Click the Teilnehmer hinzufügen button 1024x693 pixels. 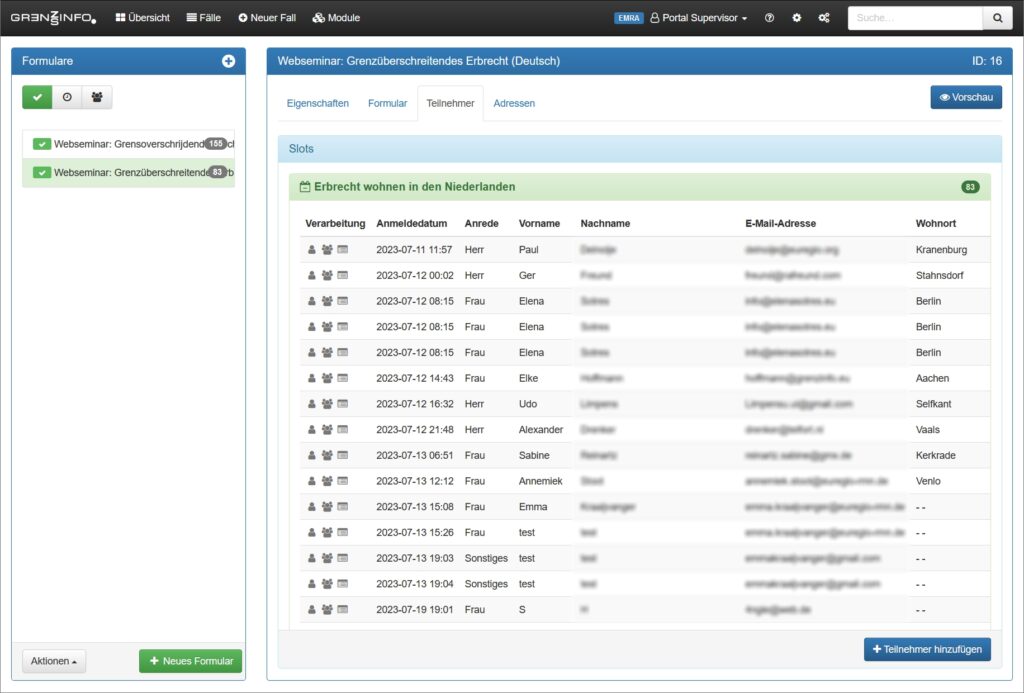[927, 649]
